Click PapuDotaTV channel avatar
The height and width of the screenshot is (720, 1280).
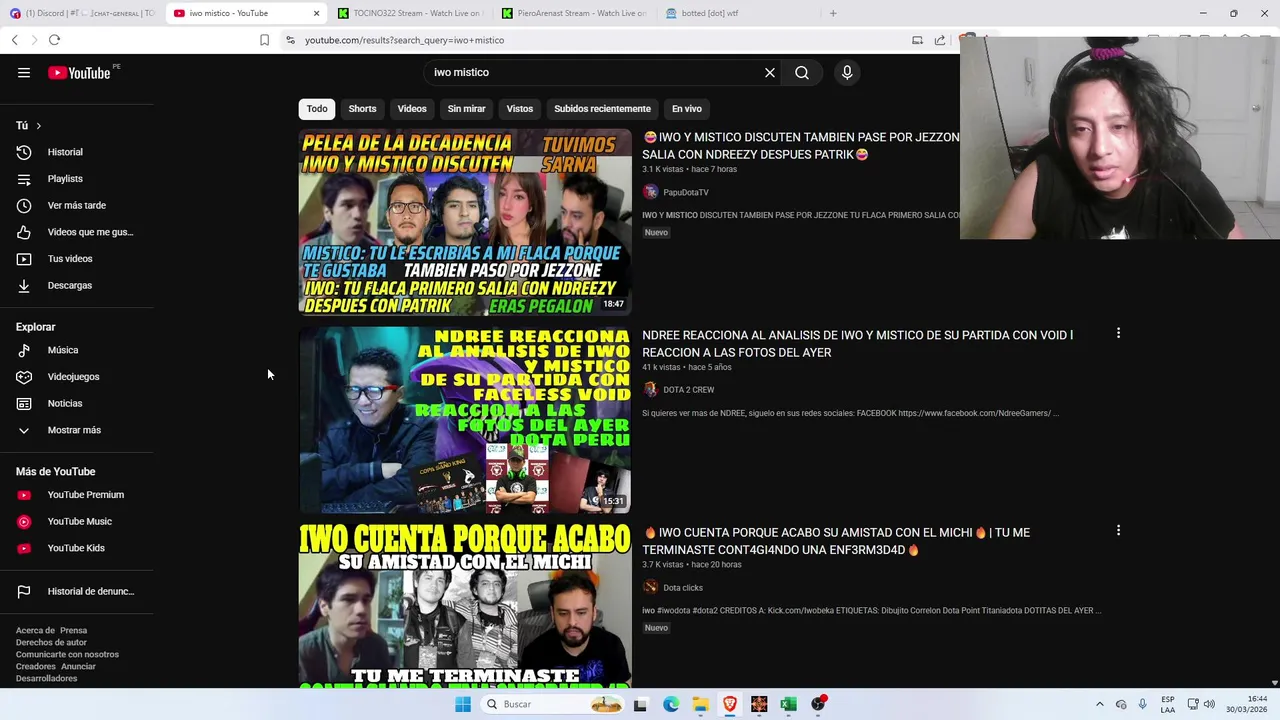(x=650, y=192)
